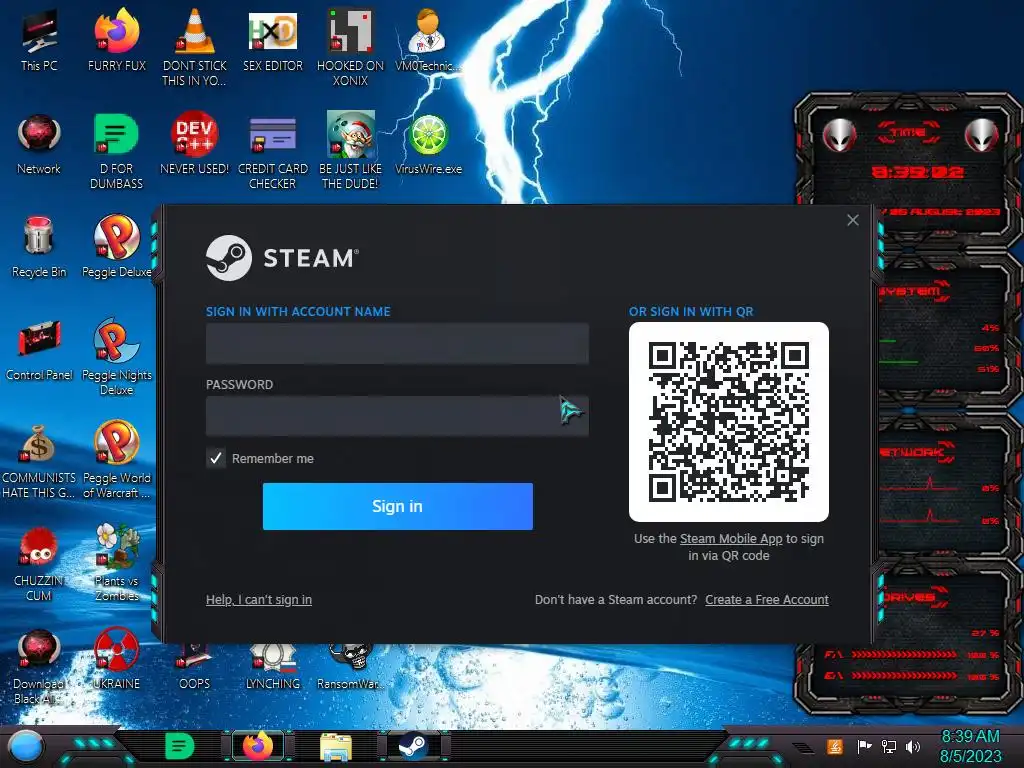Click the Steam sign-in QR code
This screenshot has width=1024, height=768.
[729, 422]
